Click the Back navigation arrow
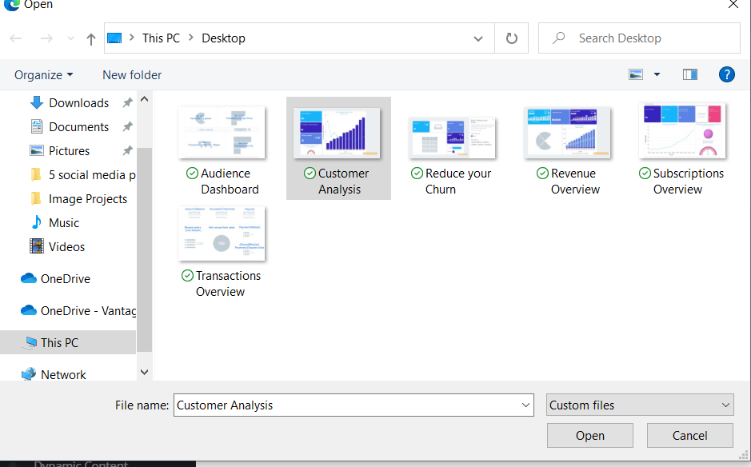Screen dimensions: 751x467 [16, 39]
